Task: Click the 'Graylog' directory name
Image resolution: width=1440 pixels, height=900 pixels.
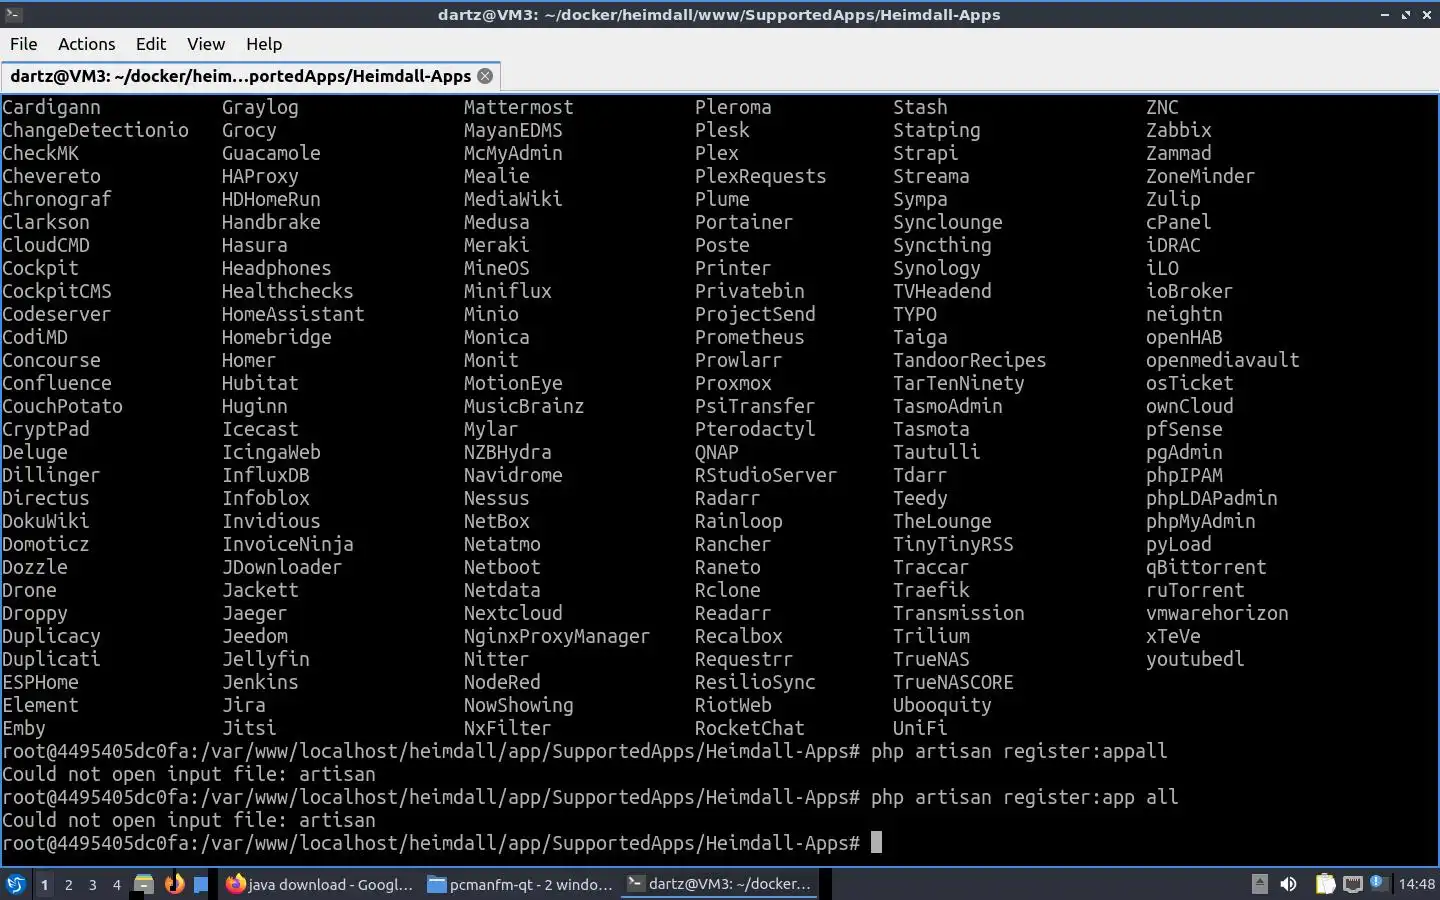Action: 260,107
